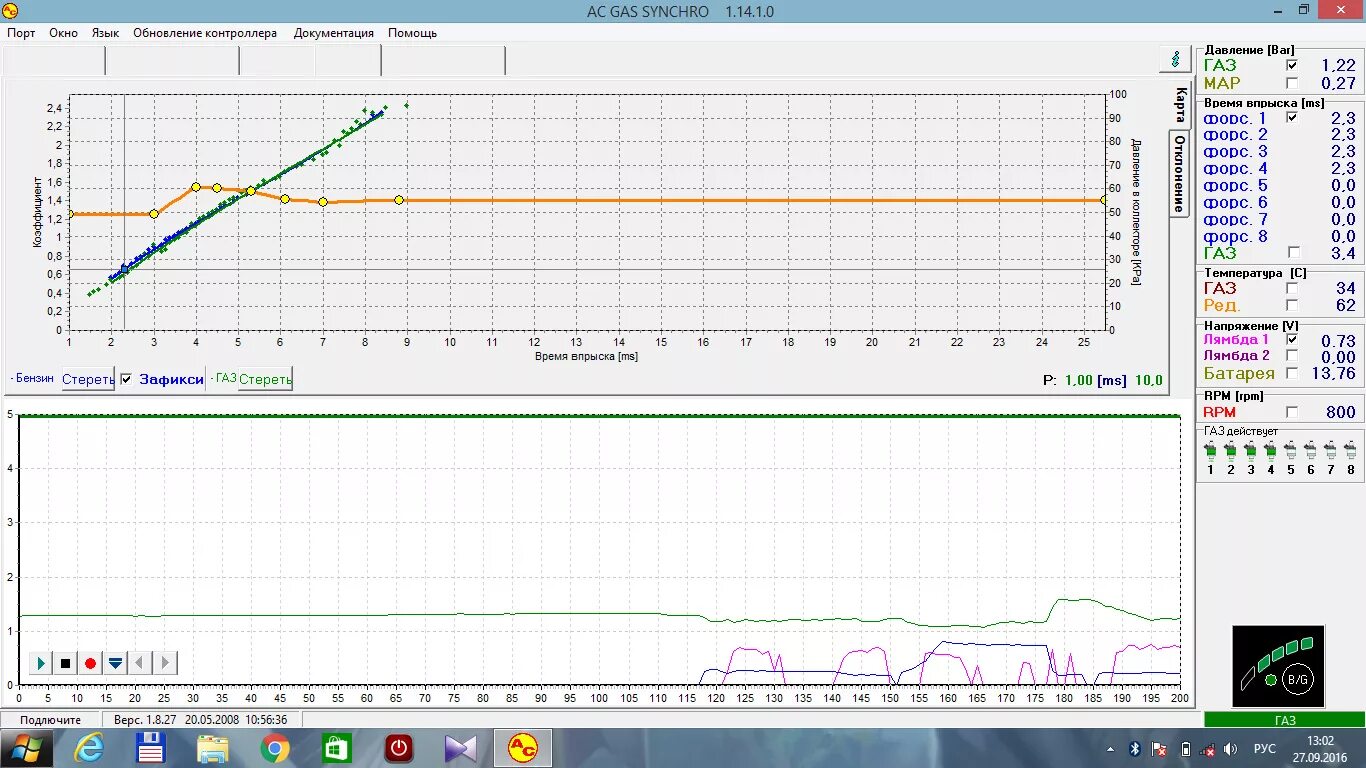1366x768 pixels.
Task: Click gas injector icon number 3
Action: click(1250, 451)
